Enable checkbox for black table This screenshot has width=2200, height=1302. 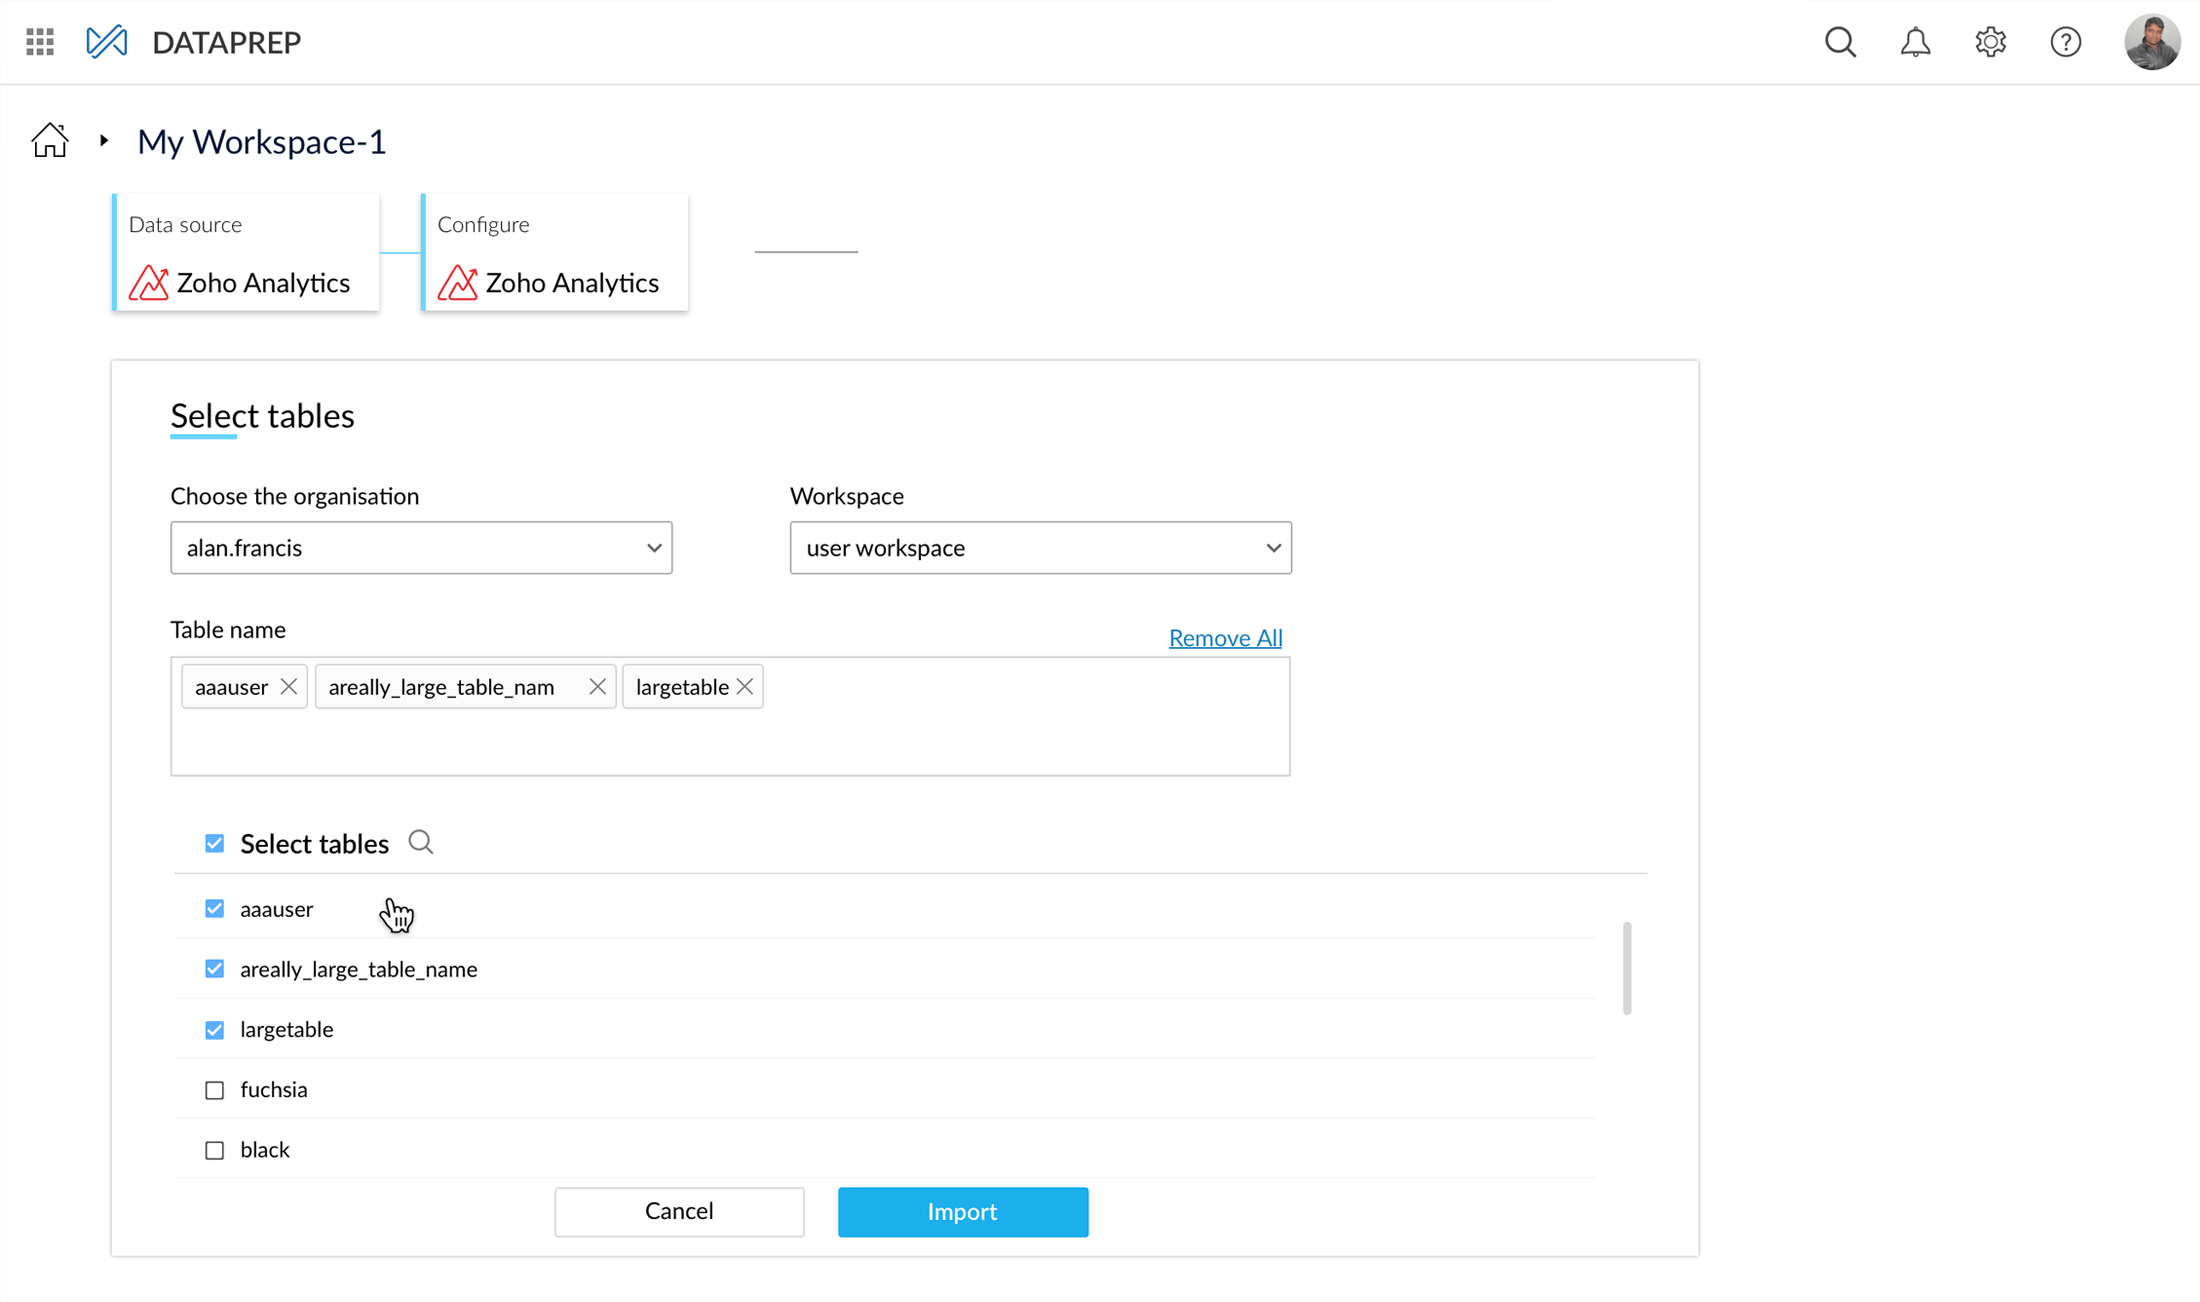(x=214, y=1149)
